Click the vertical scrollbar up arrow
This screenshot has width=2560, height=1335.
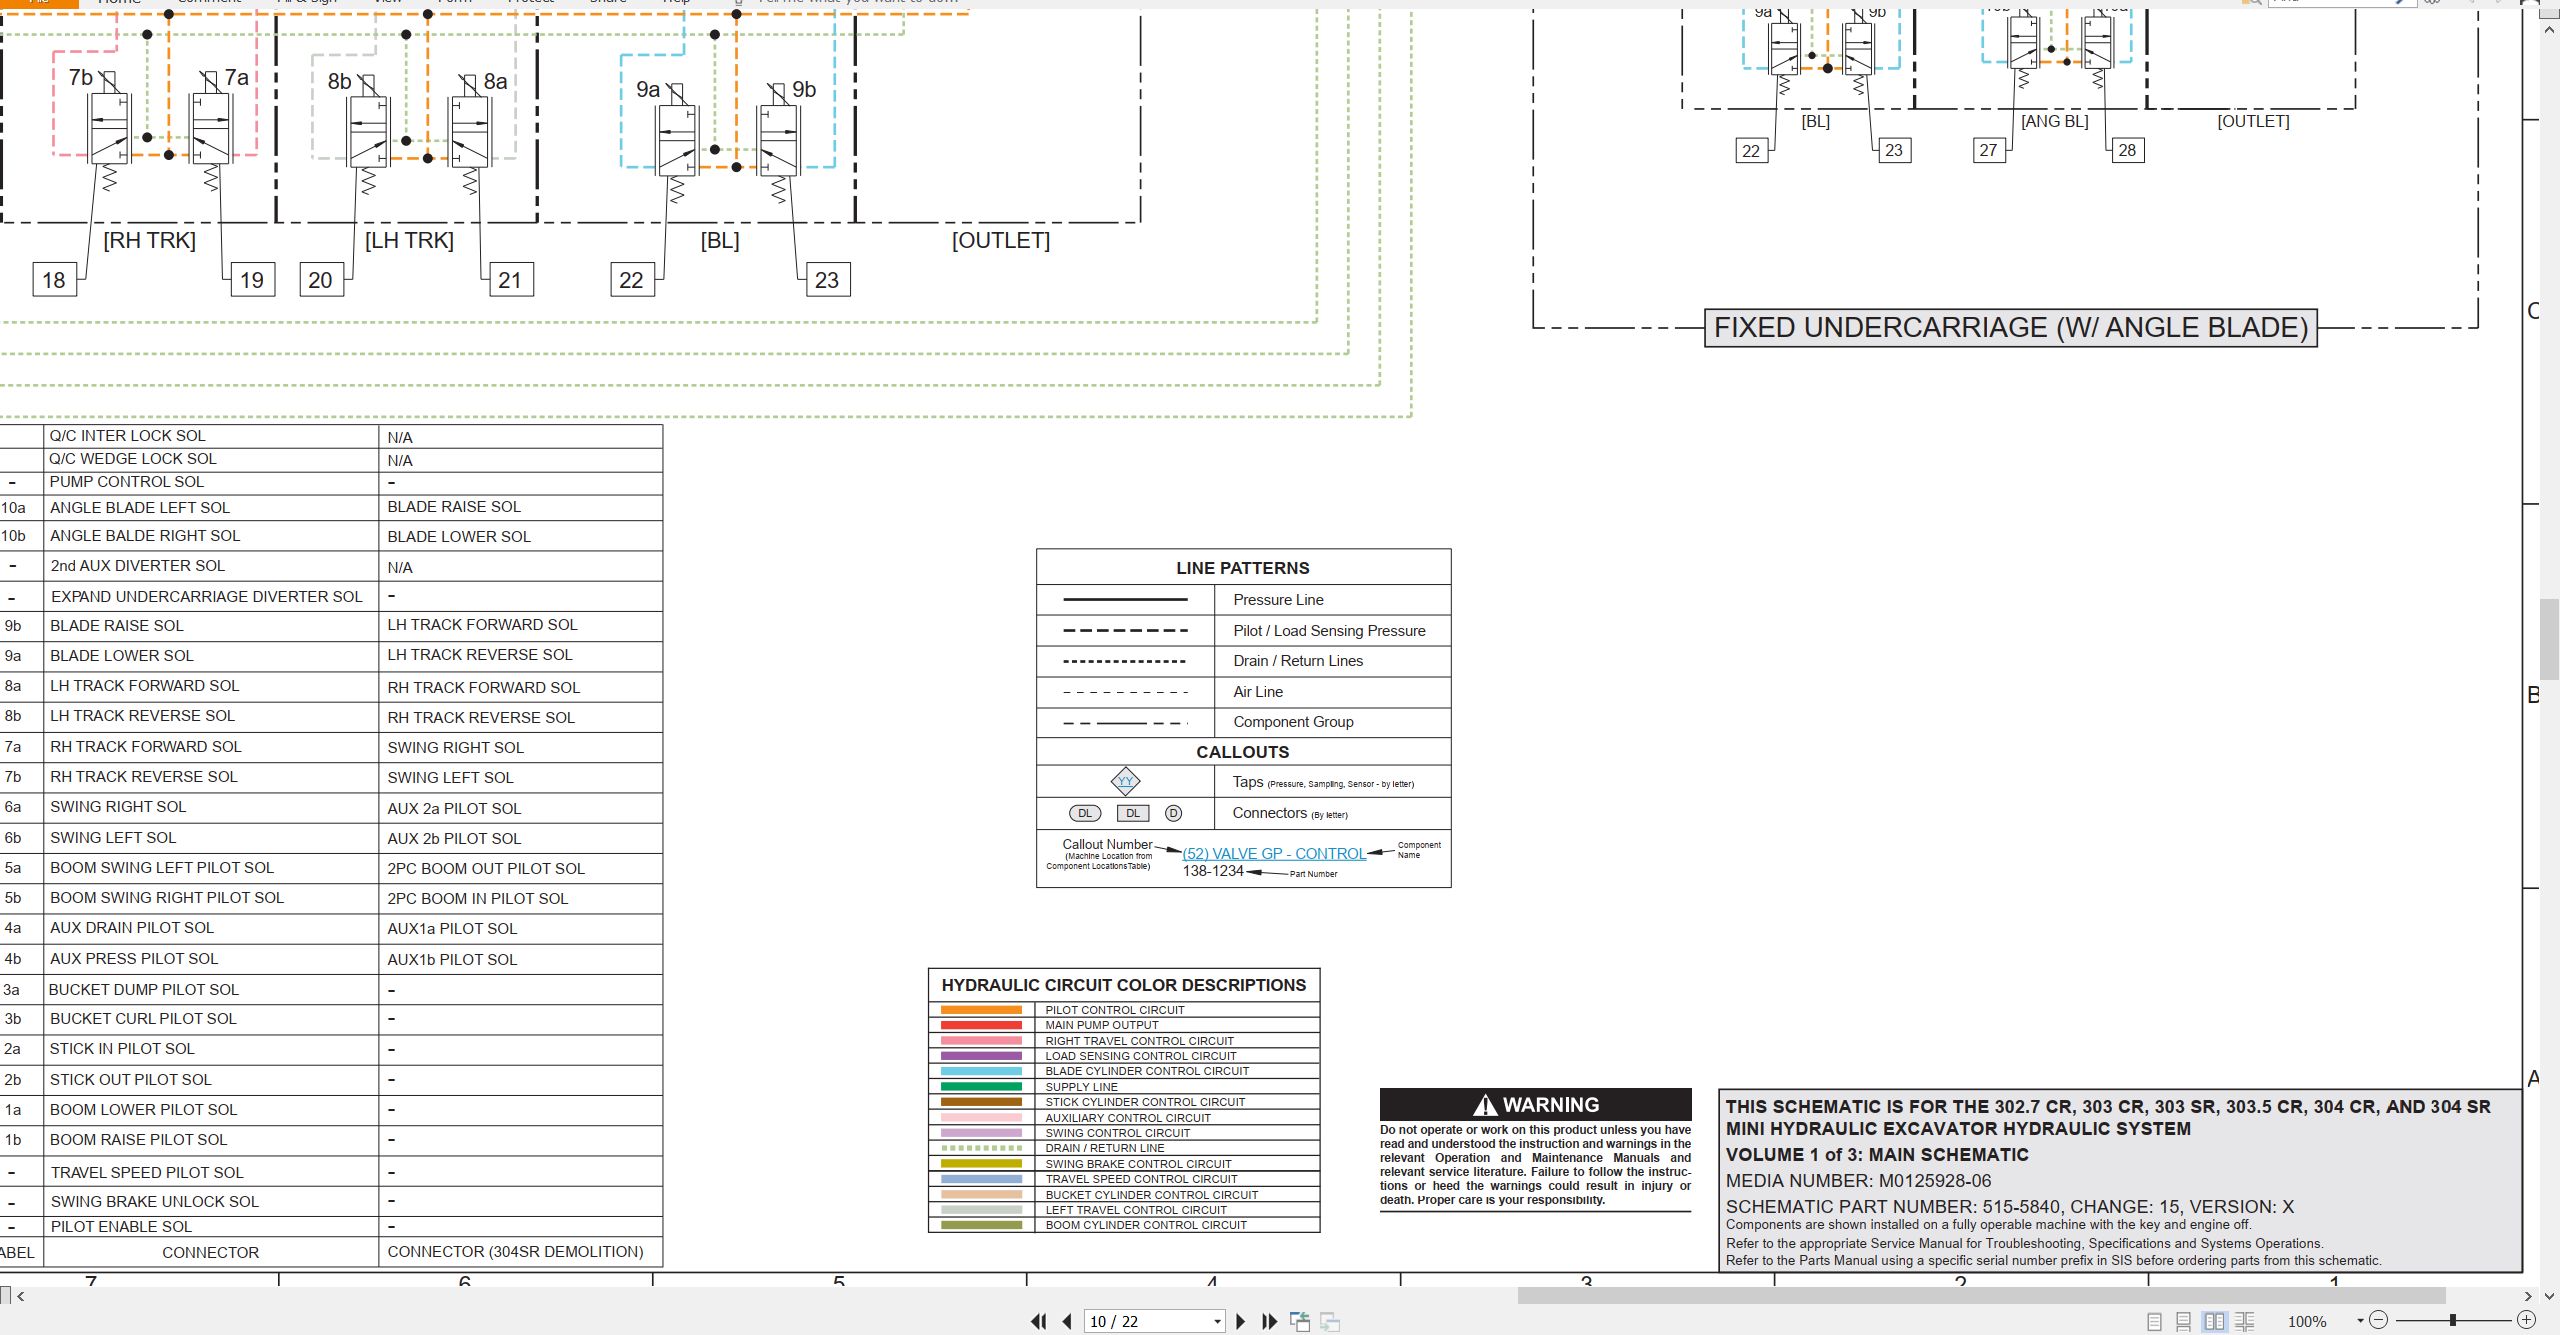coord(2549,30)
